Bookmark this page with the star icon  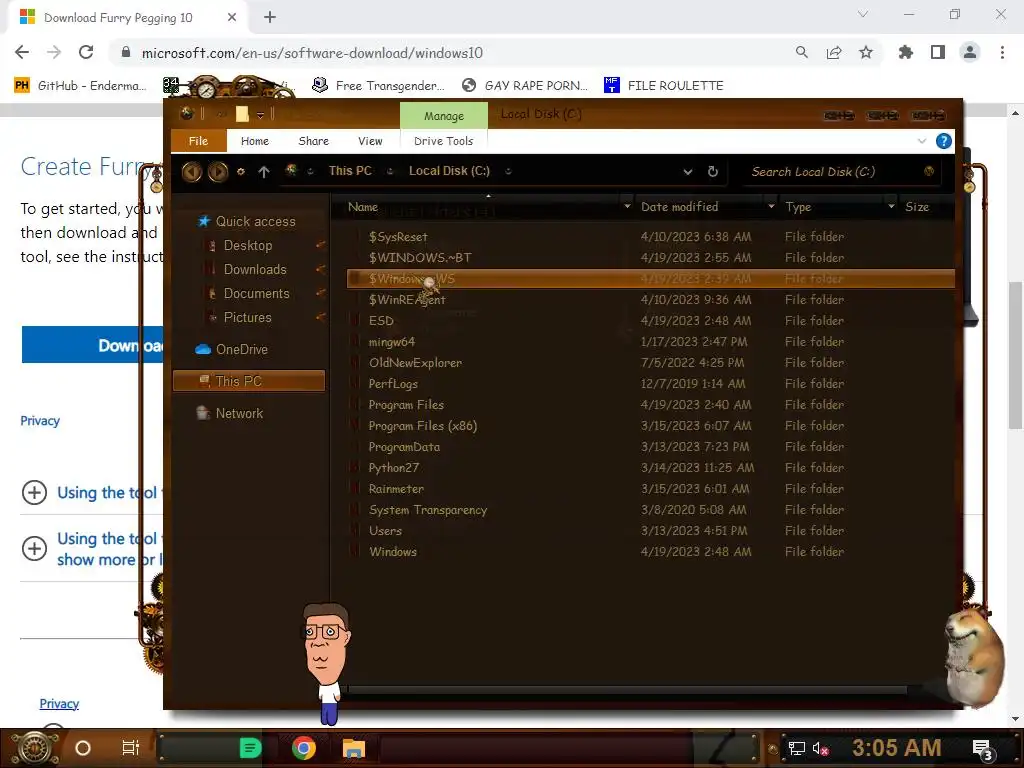(866, 53)
